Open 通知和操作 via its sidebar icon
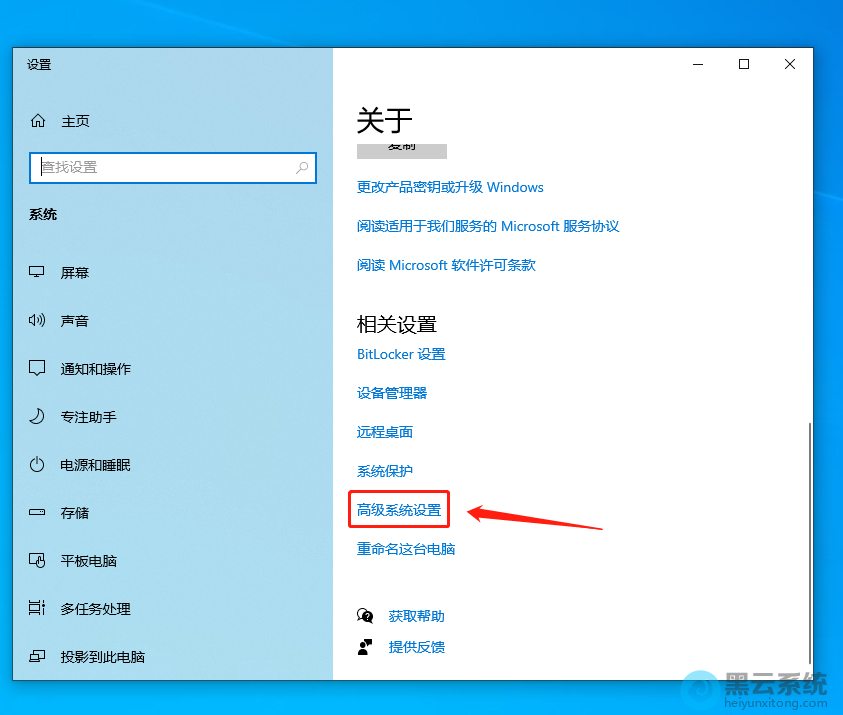The image size is (843, 715). pos(37,368)
